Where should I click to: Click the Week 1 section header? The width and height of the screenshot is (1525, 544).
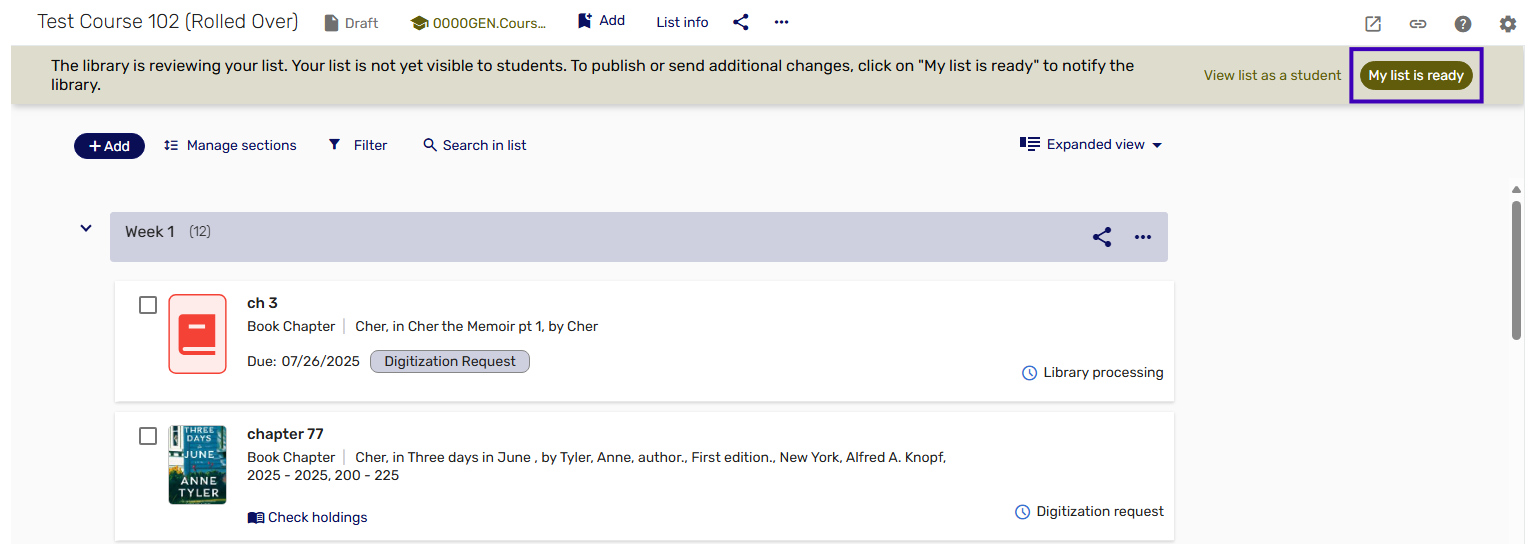click(639, 237)
